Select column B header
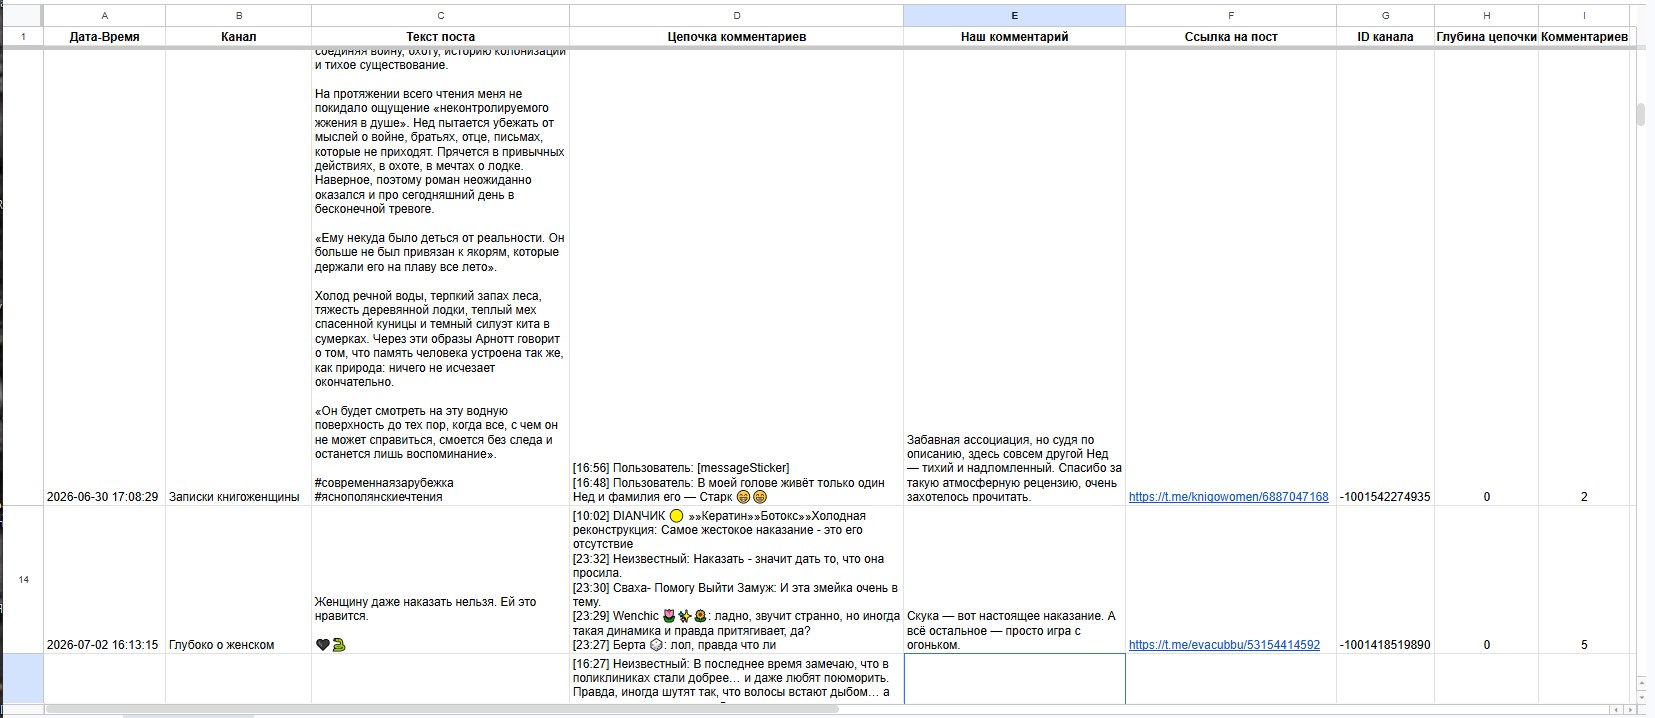This screenshot has width=1655, height=718. tap(239, 15)
